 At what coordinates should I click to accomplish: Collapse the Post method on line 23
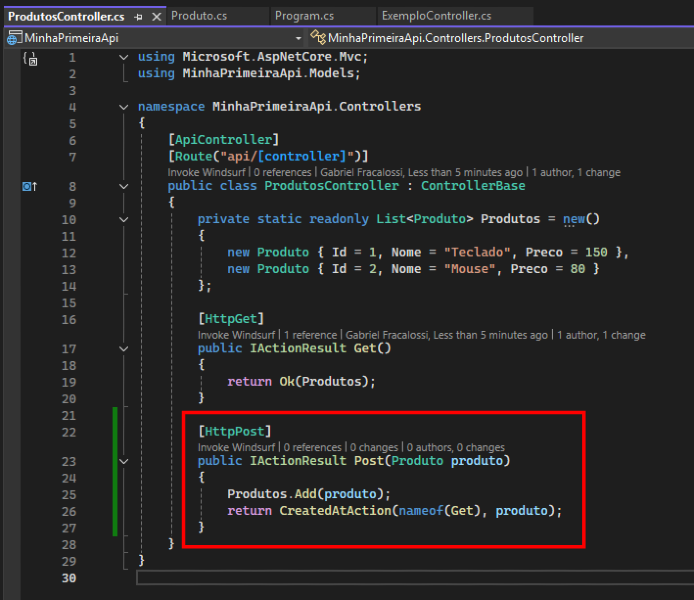123,462
